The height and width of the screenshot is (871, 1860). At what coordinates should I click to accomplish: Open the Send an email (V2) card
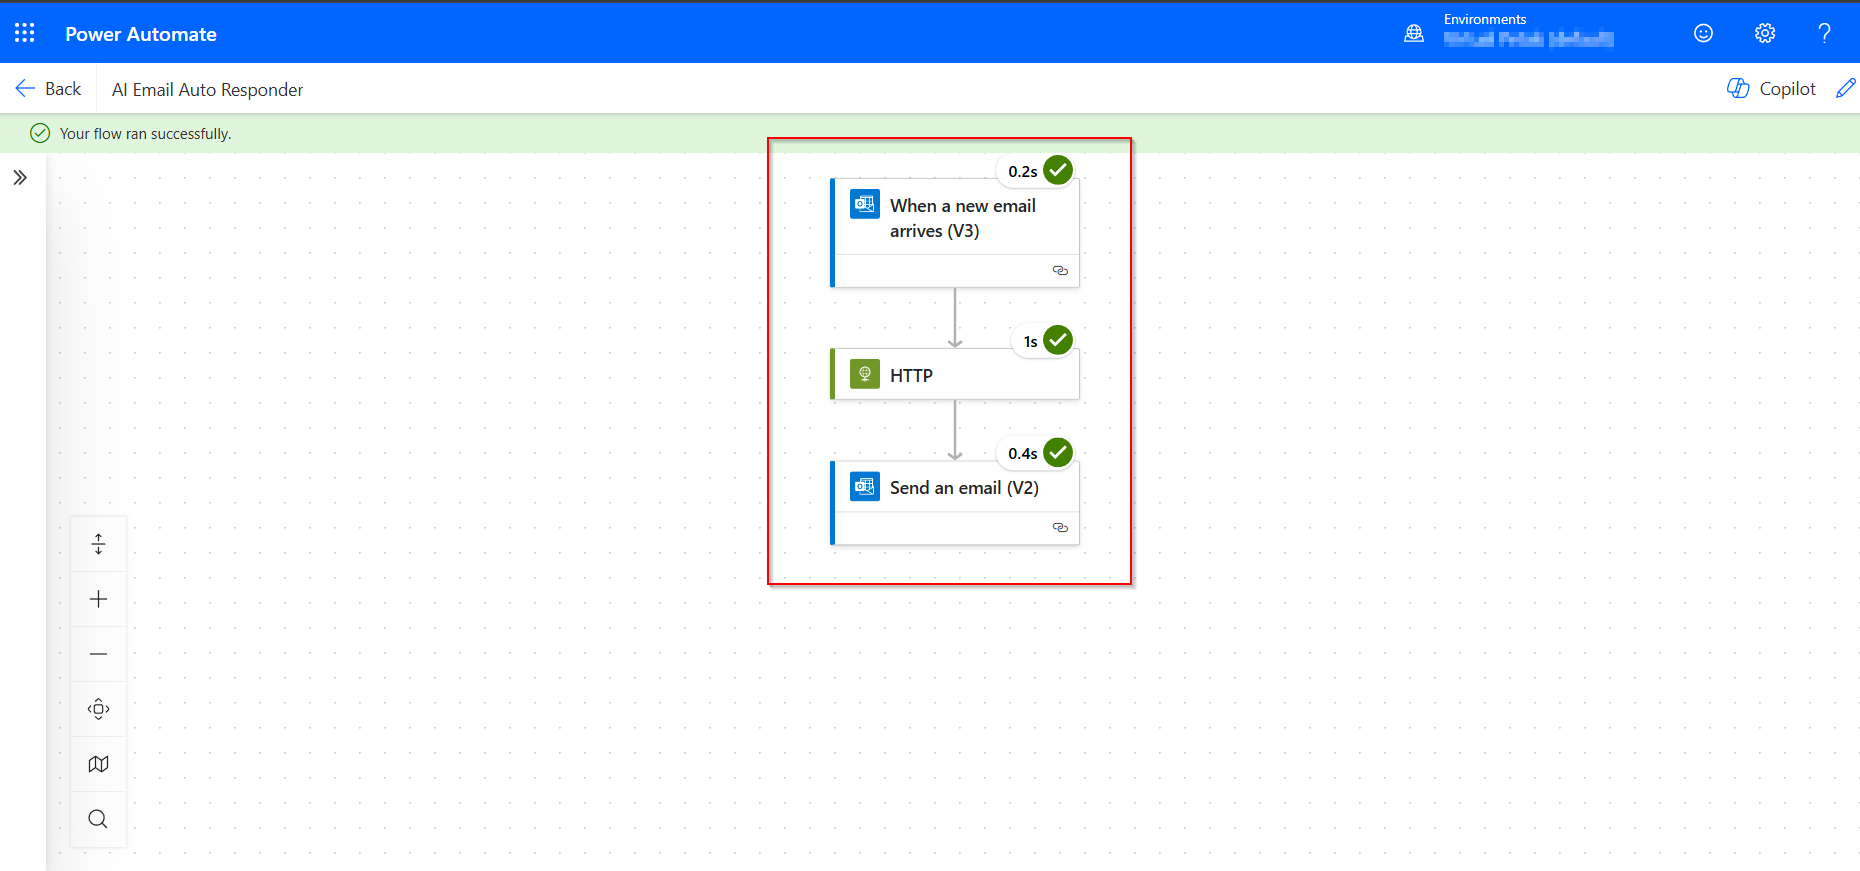point(955,502)
